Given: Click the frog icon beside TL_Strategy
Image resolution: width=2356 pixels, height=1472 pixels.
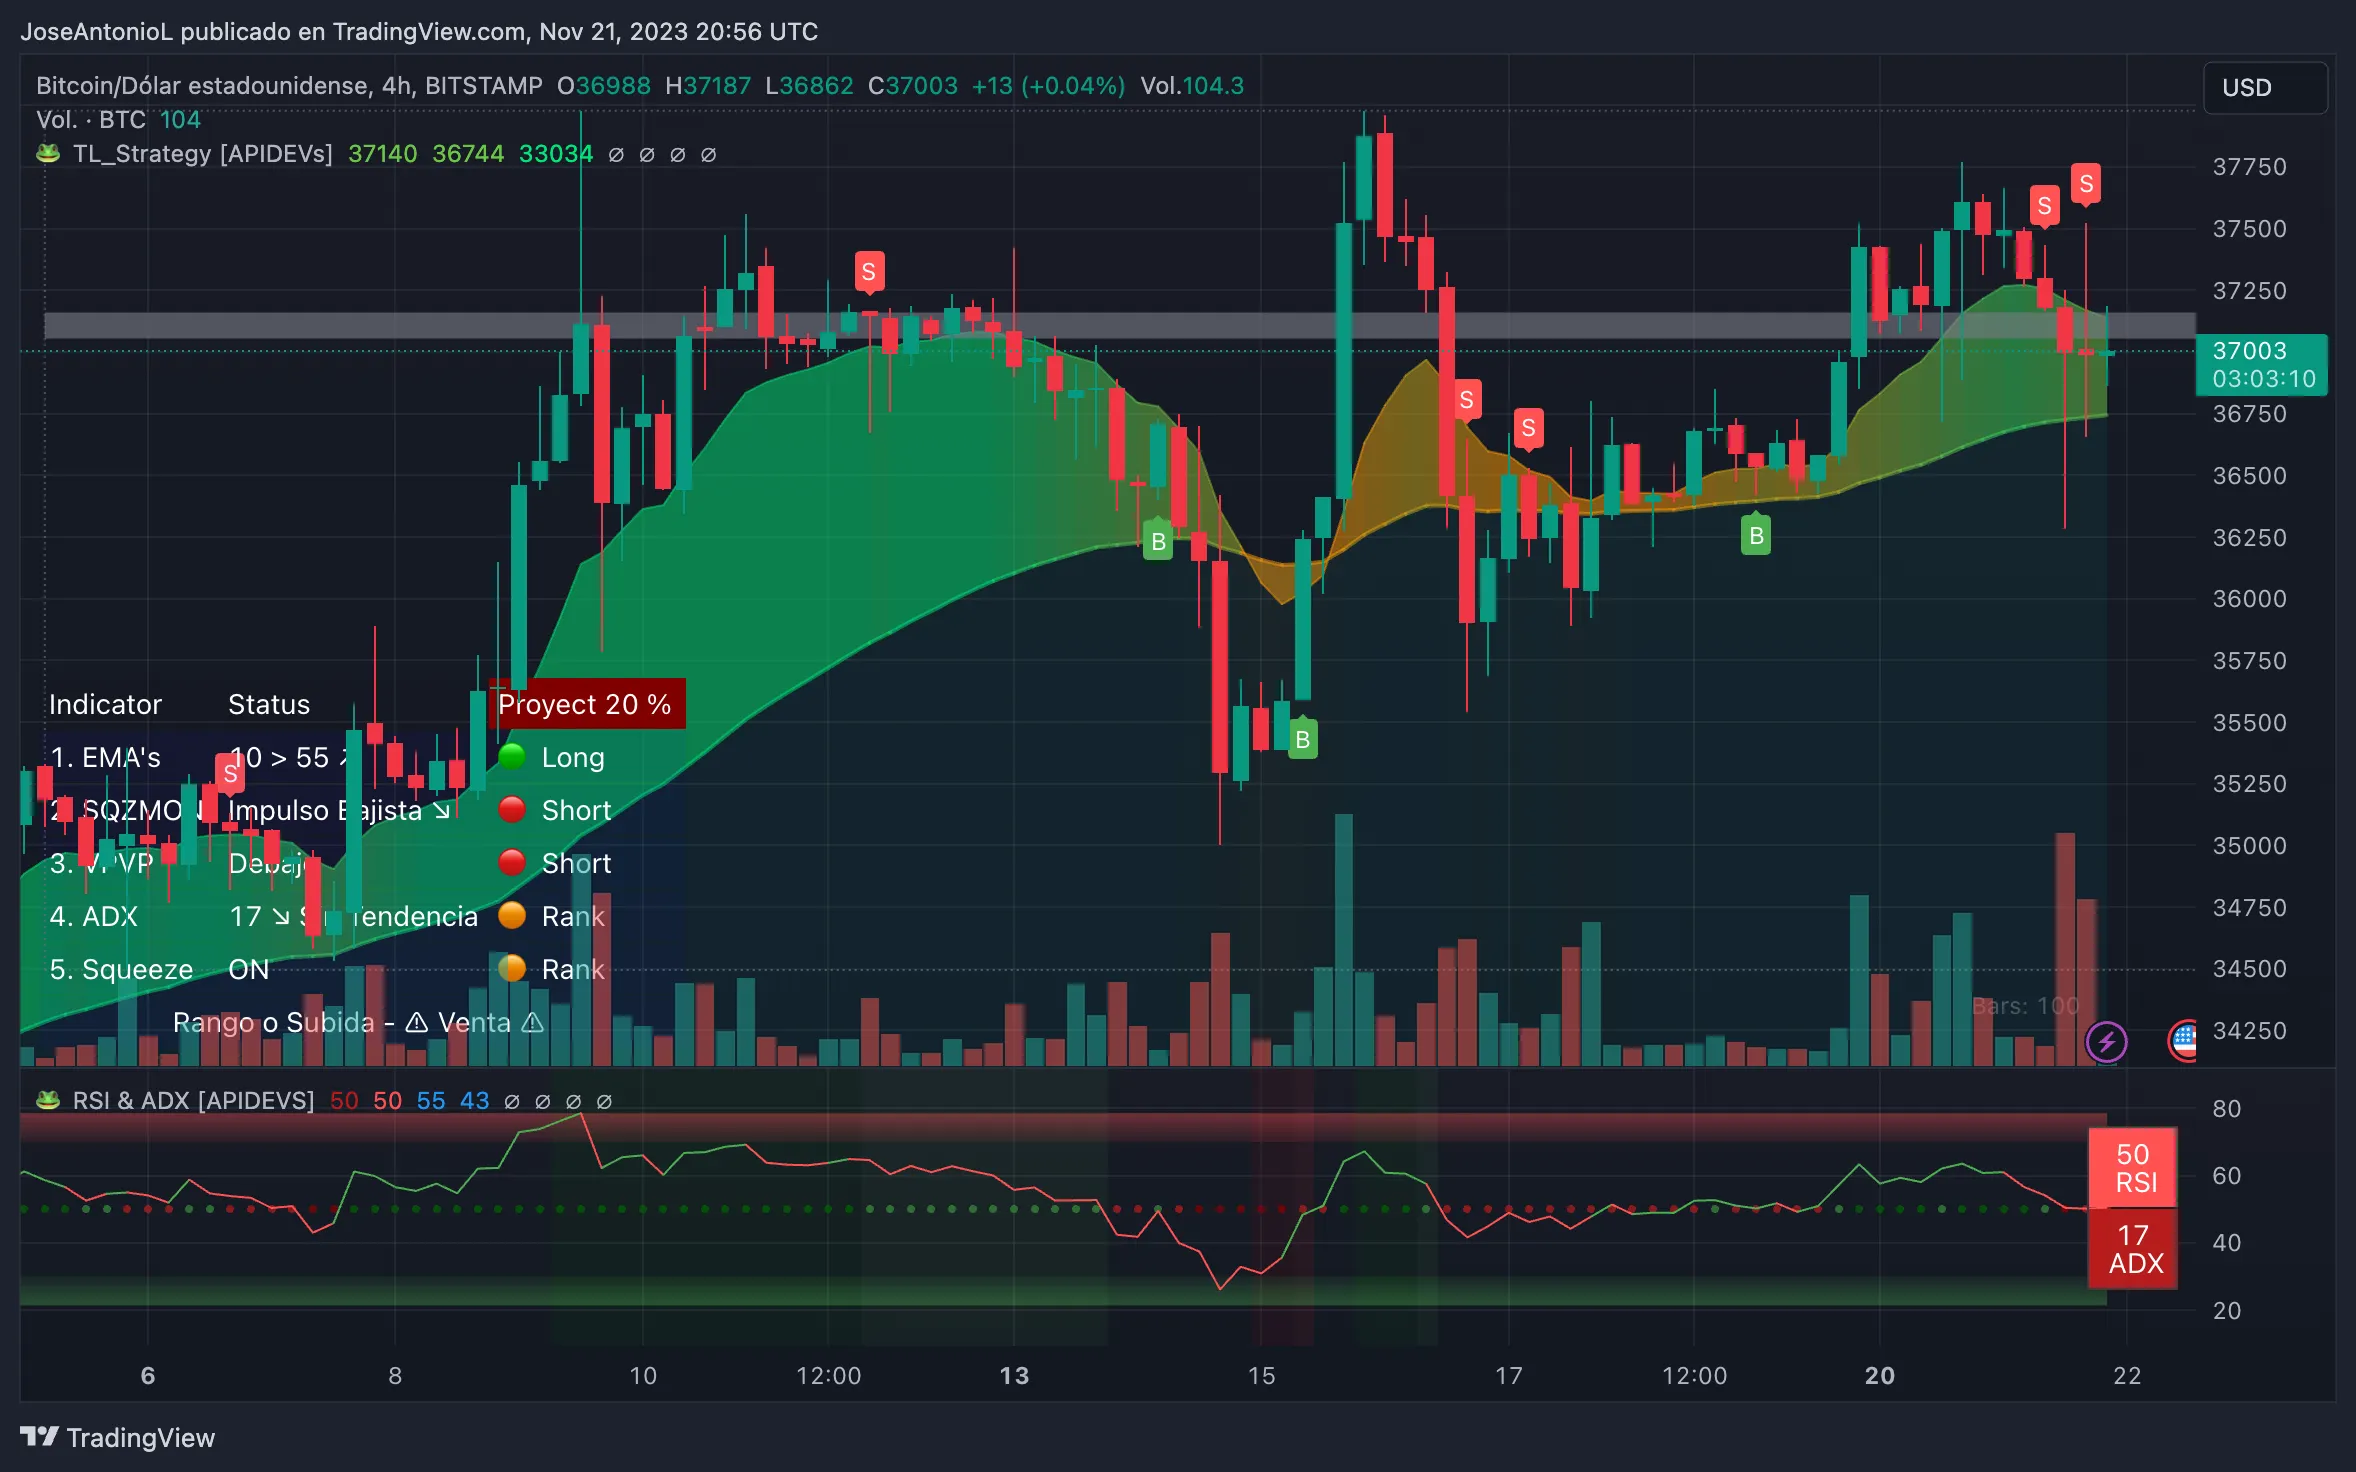Looking at the screenshot, I should [x=47, y=154].
